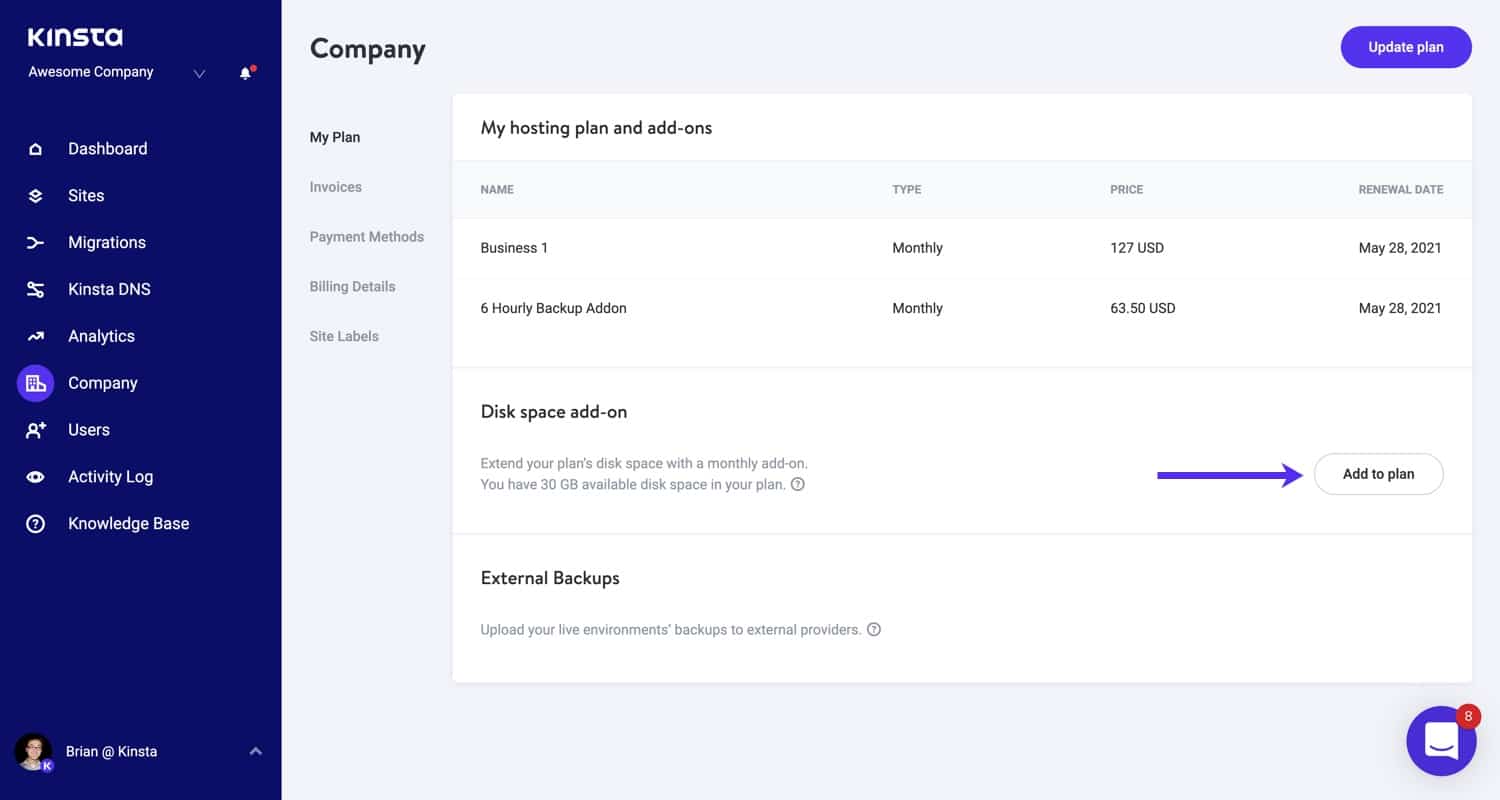Screen dimensions: 1500x800
Task: Click the Add to plan button
Action: pyautogui.click(x=1379, y=474)
